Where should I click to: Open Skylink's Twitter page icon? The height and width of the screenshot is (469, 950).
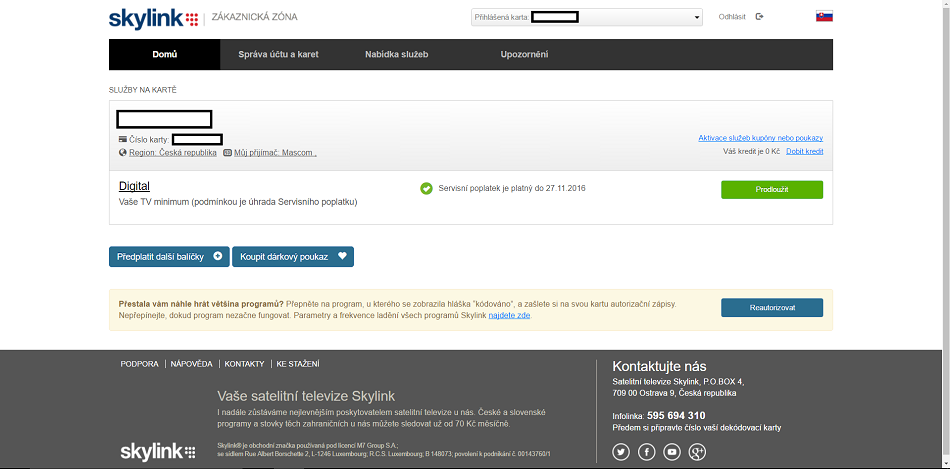pyautogui.click(x=621, y=452)
